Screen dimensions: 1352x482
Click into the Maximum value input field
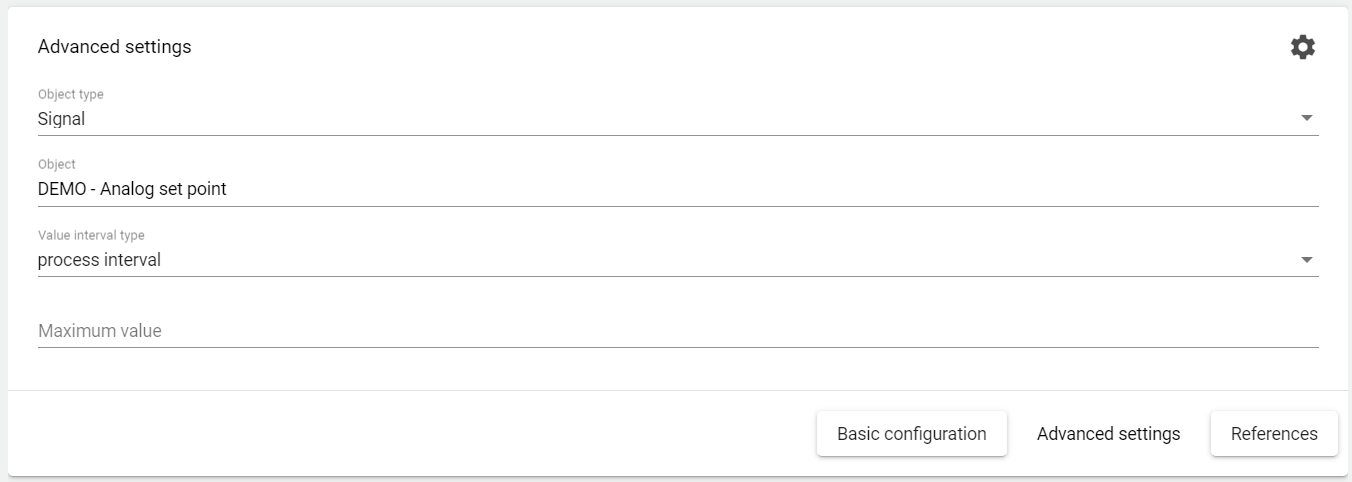coord(400,330)
